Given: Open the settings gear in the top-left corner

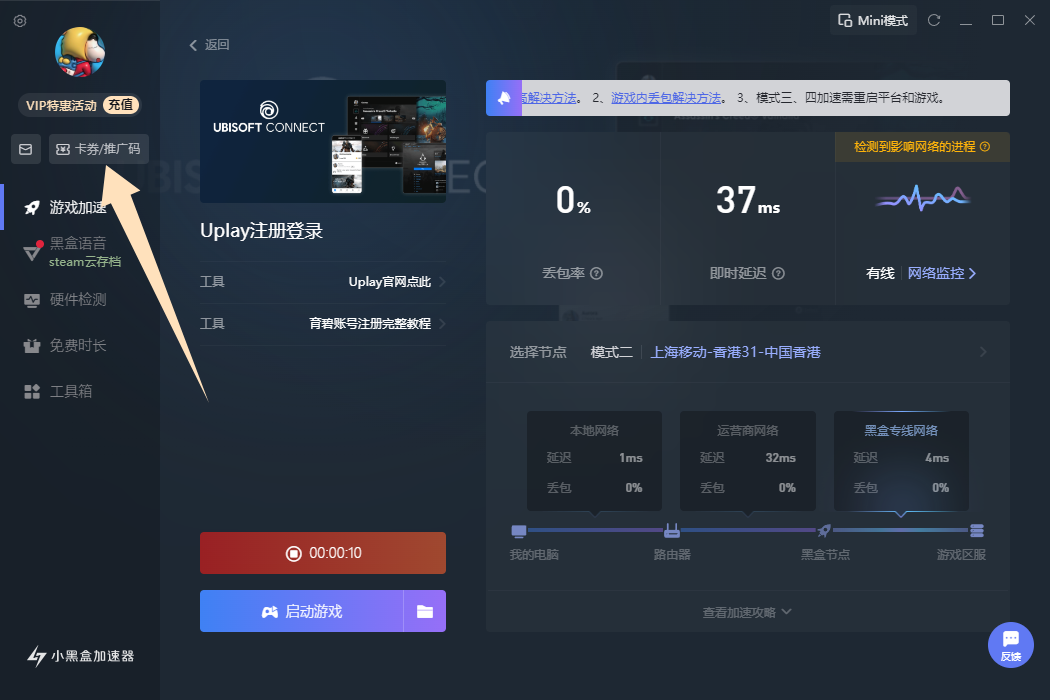Looking at the screenshot, I should tap(19, 20).
